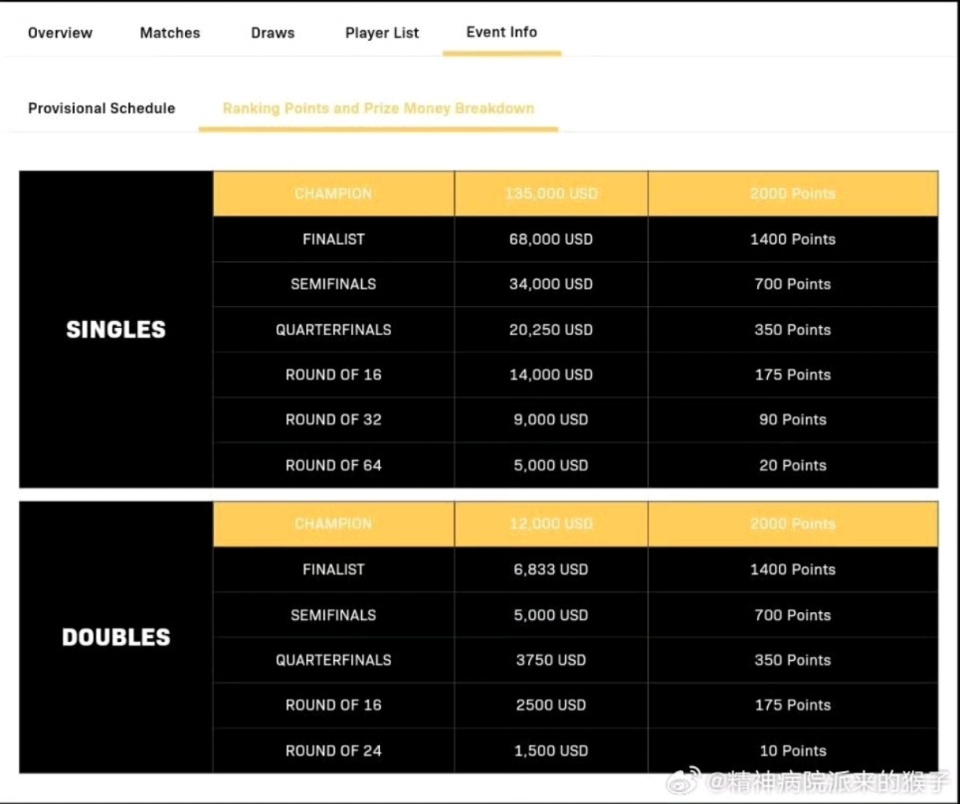960x804 pixels.
Task: Click the 20,250 USD quarterfinals prize cell
Action: [551, 330]
